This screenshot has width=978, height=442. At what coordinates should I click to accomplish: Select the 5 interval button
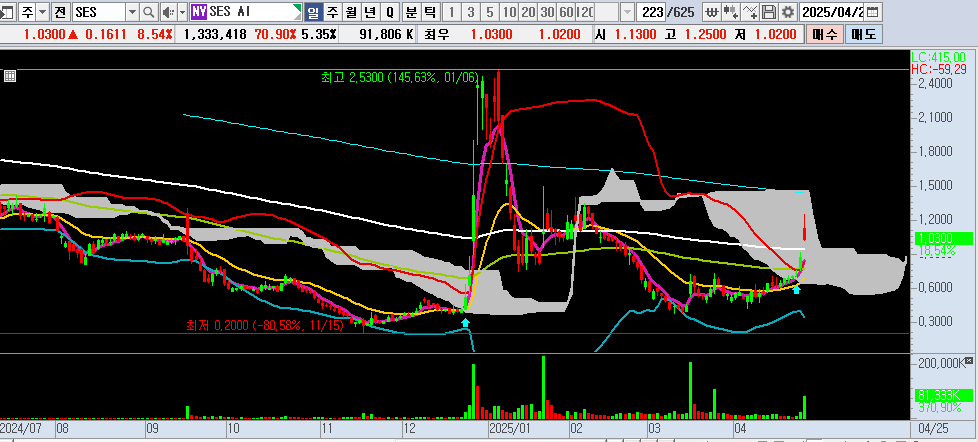coord(490,11)
